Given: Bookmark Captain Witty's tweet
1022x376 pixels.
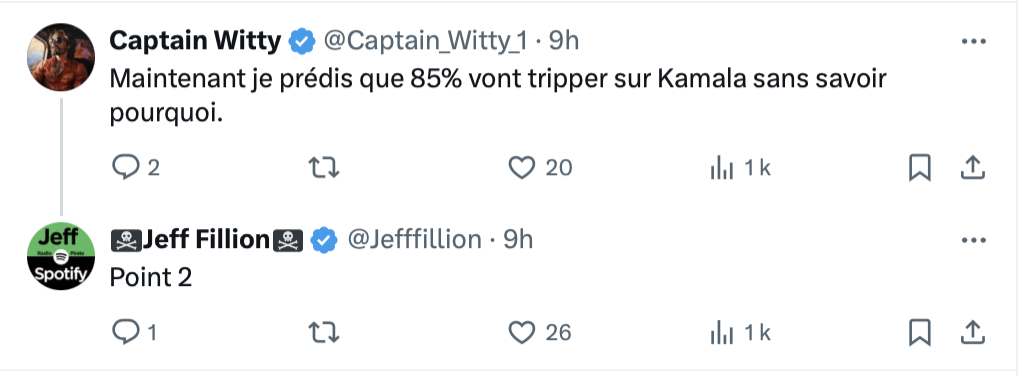Looking at the screenshot, I should click(920, 169).
